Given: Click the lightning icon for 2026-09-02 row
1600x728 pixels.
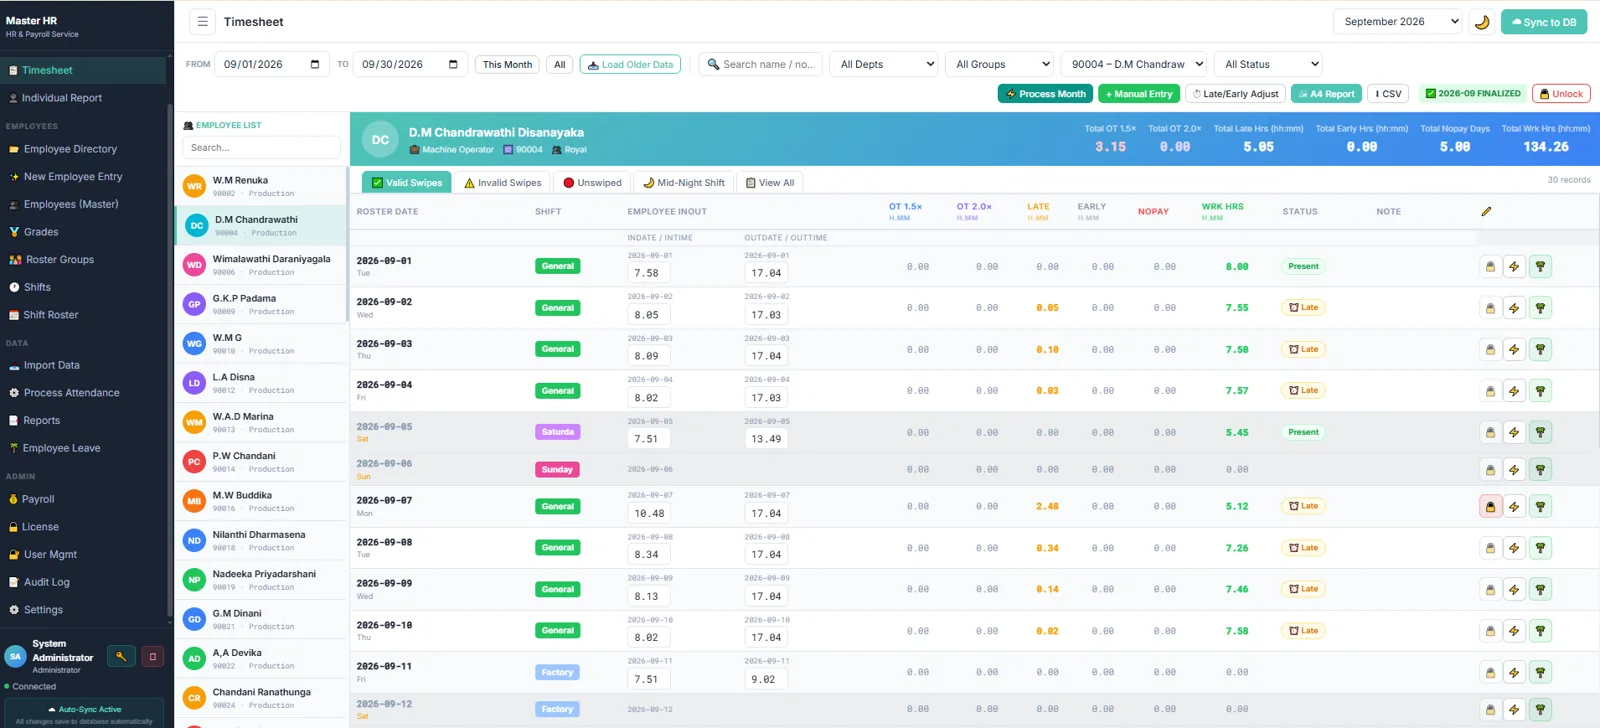Looking at the screenshot, I should click(1514, 308).
